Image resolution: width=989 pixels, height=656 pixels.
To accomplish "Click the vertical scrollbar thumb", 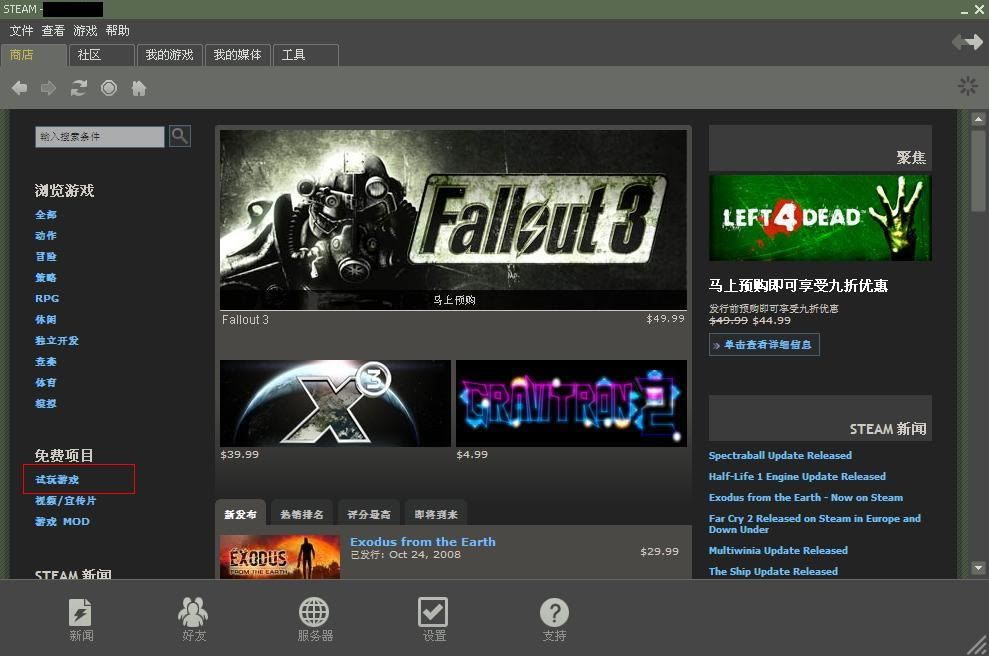I will pos(978,170).
